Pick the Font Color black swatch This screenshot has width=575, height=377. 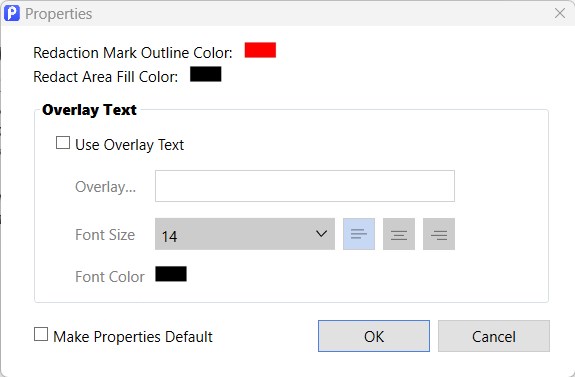[171, 274]
